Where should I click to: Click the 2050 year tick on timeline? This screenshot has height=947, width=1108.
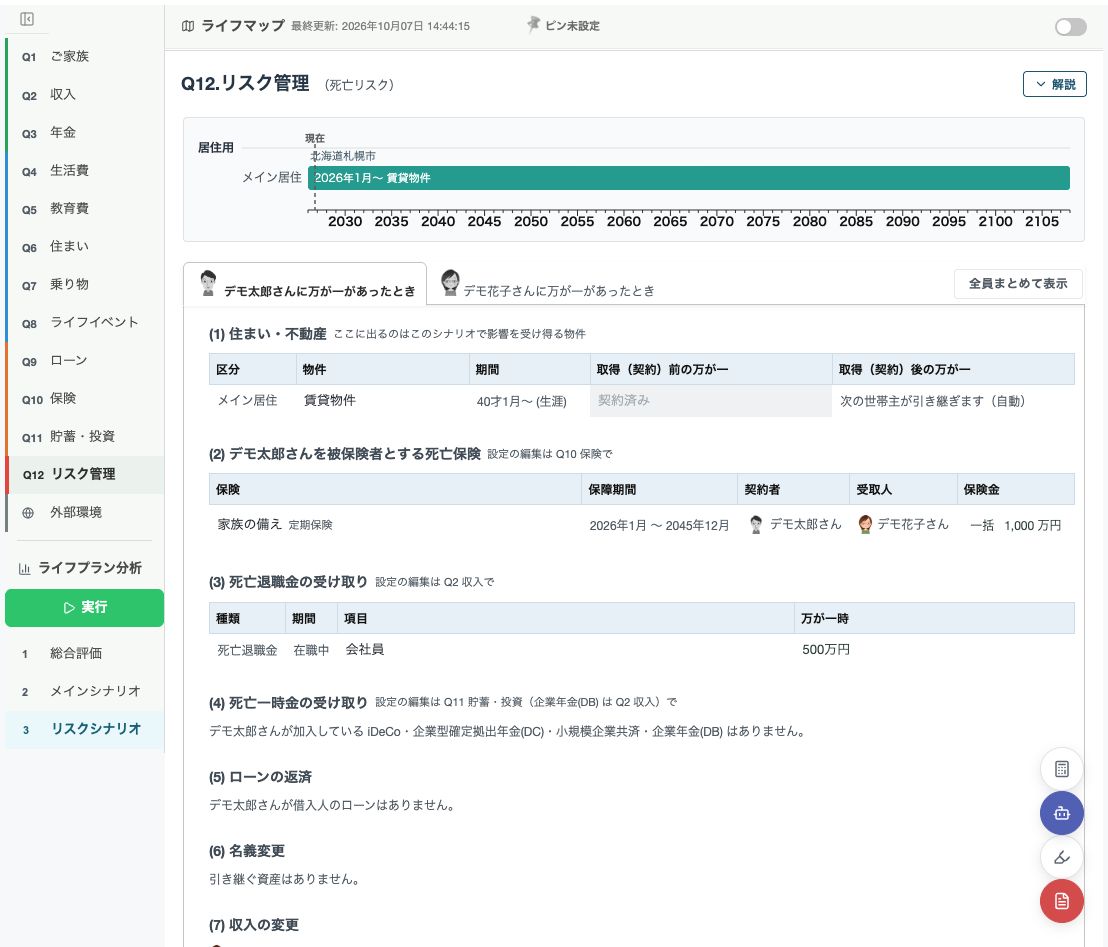point(531,221)
